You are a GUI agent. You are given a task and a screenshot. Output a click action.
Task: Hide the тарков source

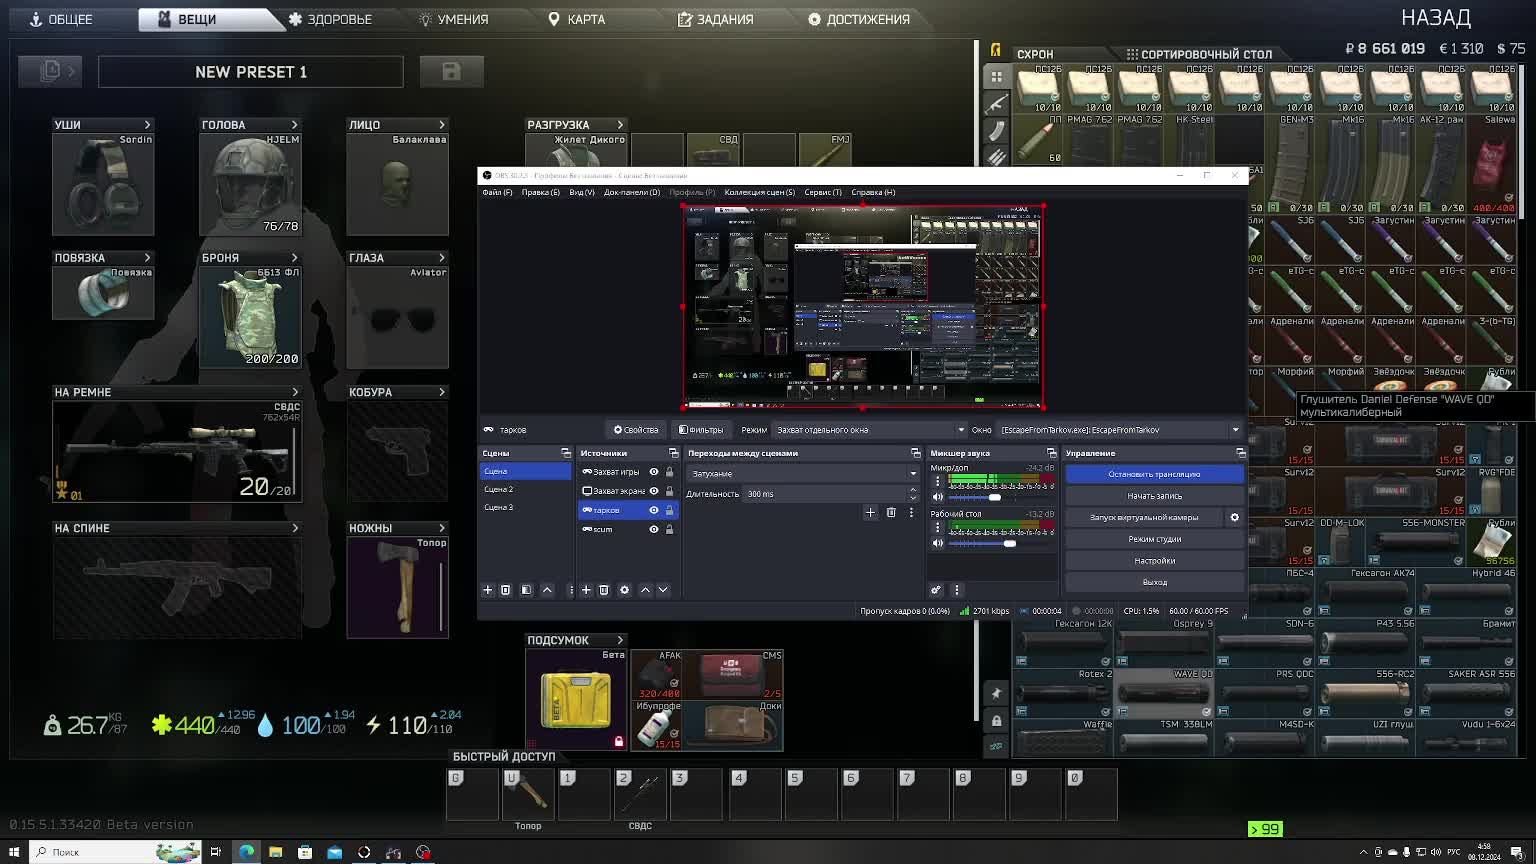point(654,510)
